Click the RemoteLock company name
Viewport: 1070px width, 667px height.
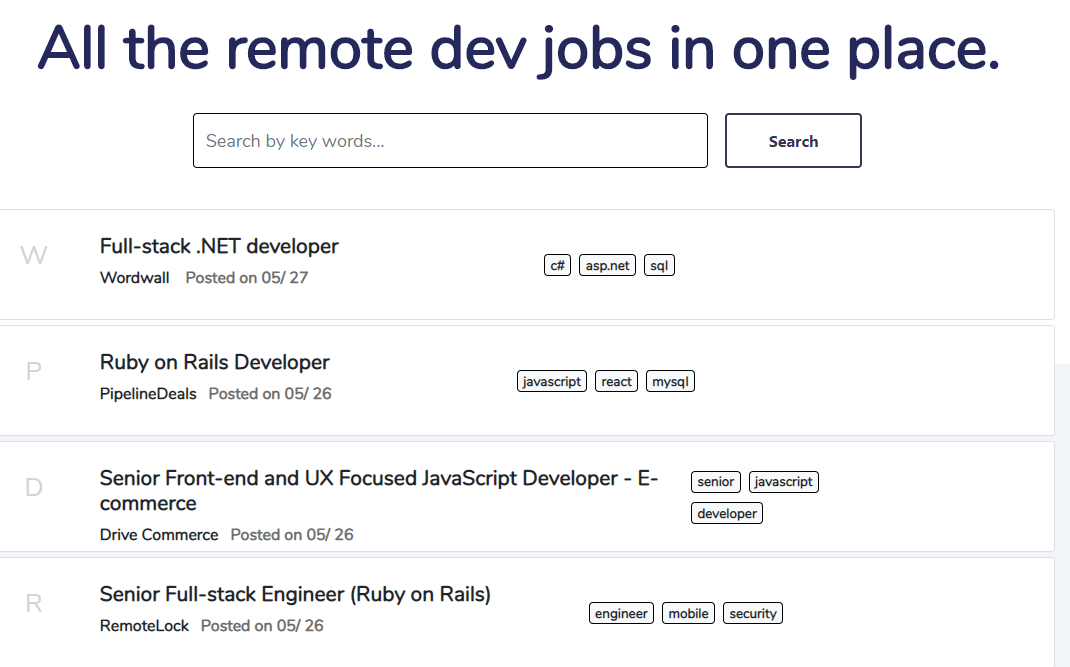[144, 625]
